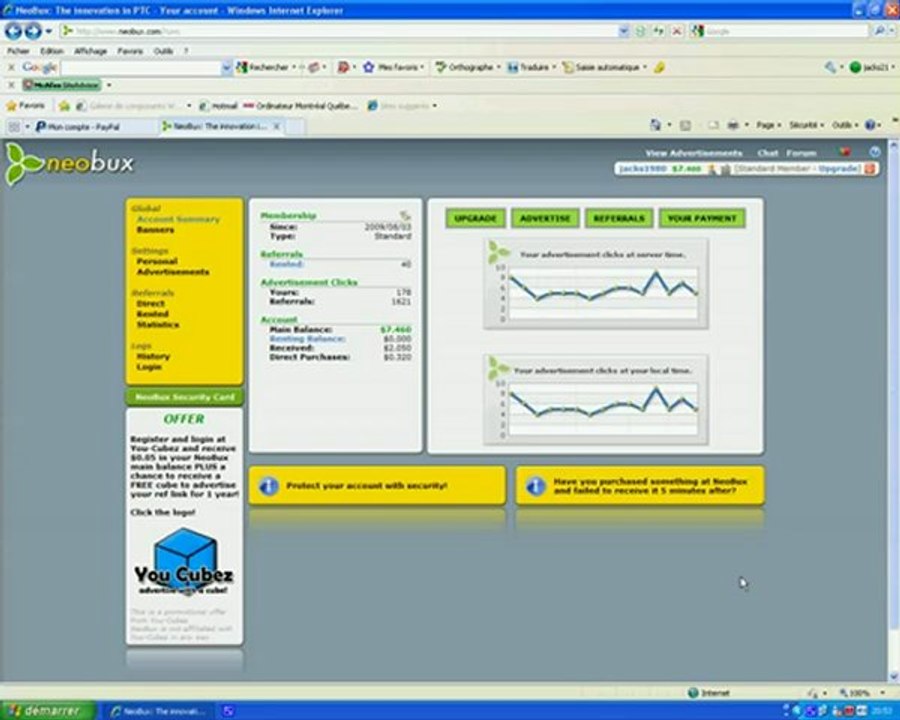Click the green ADVERTISE button

(545, 219)
